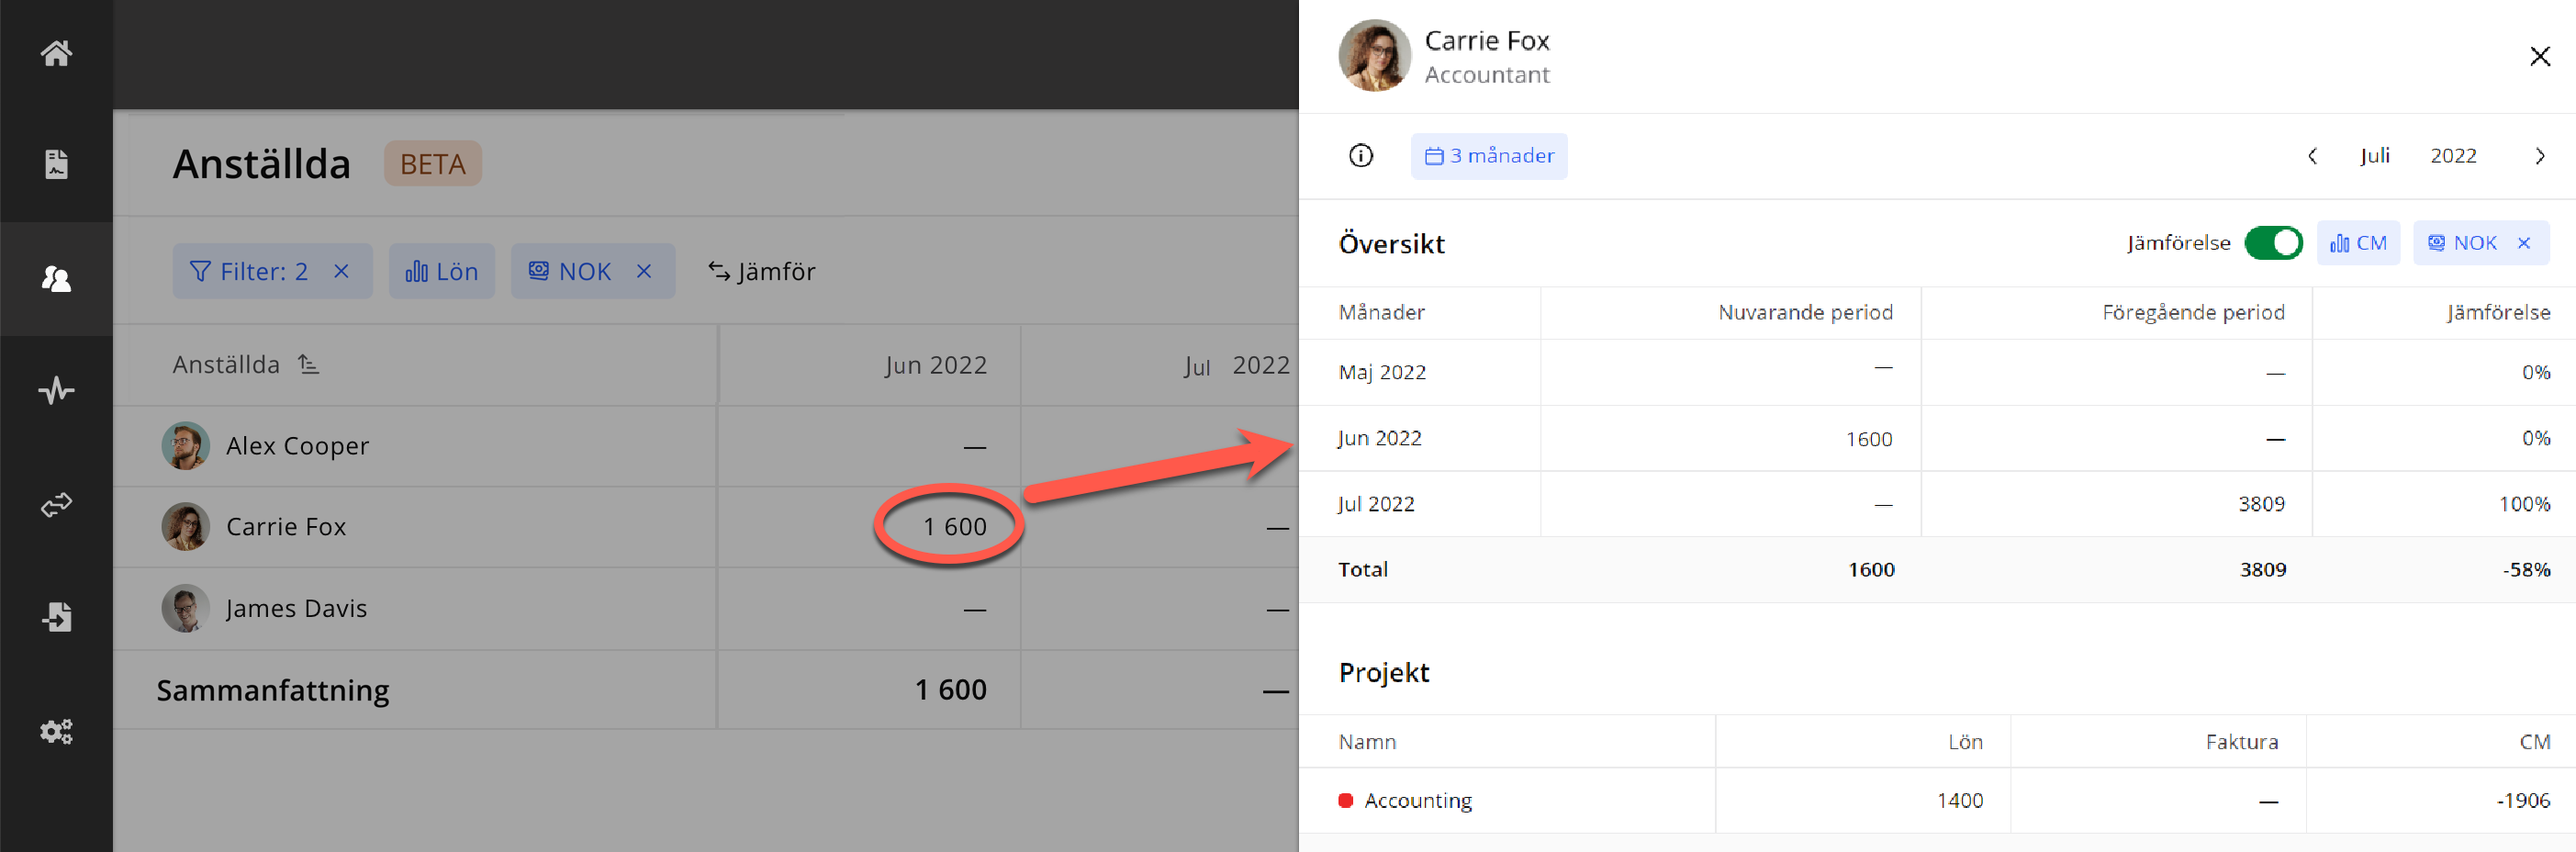Click the Sammanfattning summary row
The height and width of the screenshot is (852, 2576).
pos(705,690)
